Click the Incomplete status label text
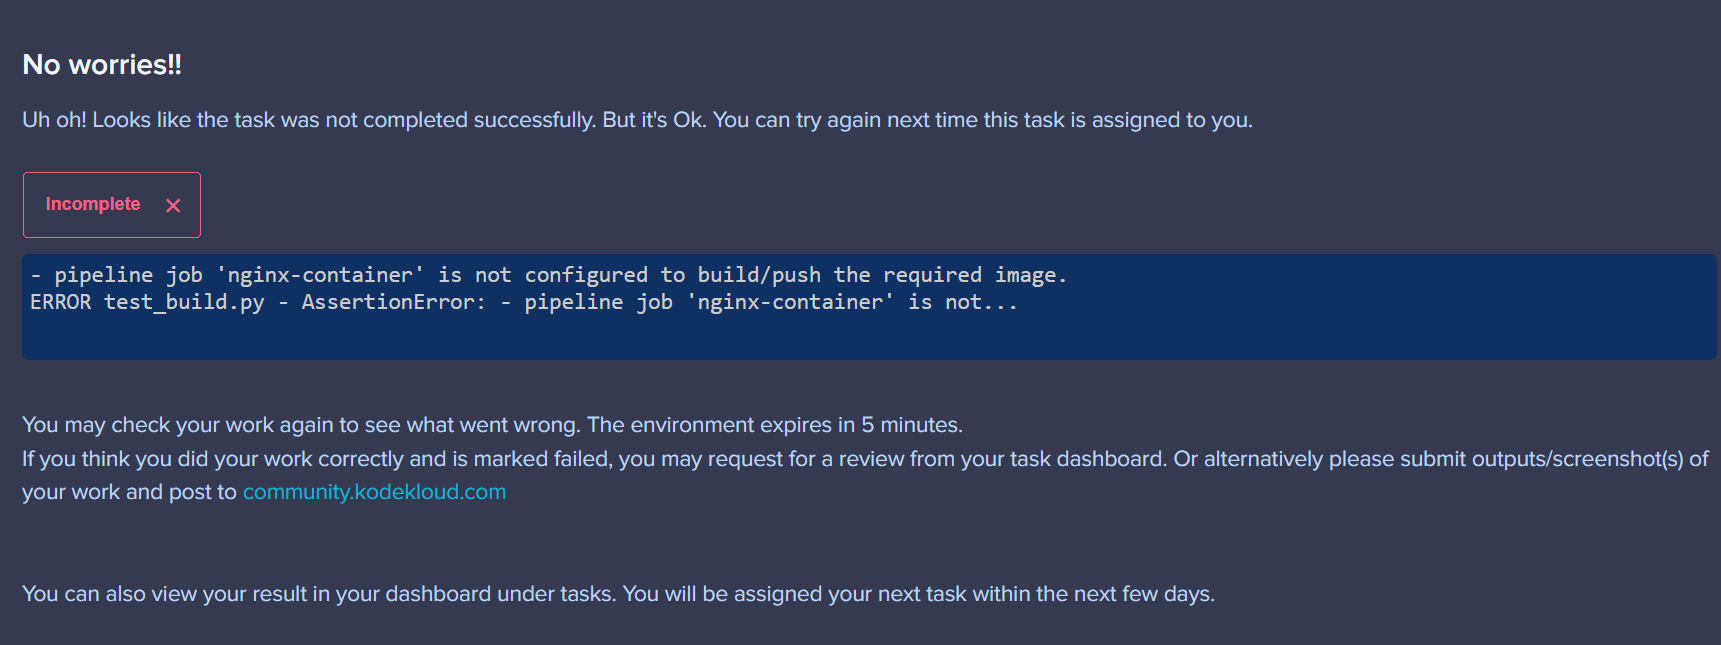This screenshot has width=1721, height=645. coord(93,204)
